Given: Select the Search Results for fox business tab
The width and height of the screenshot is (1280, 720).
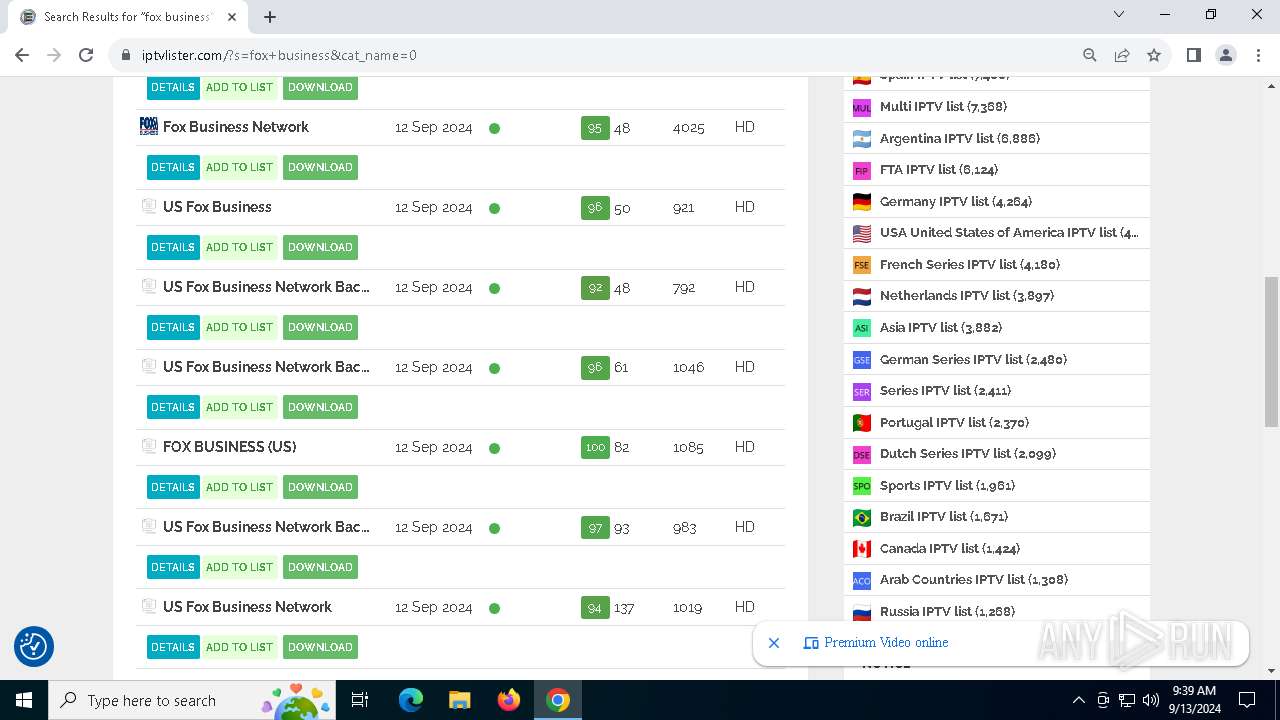Looking at the screenshot, I should tap(128, 17).
